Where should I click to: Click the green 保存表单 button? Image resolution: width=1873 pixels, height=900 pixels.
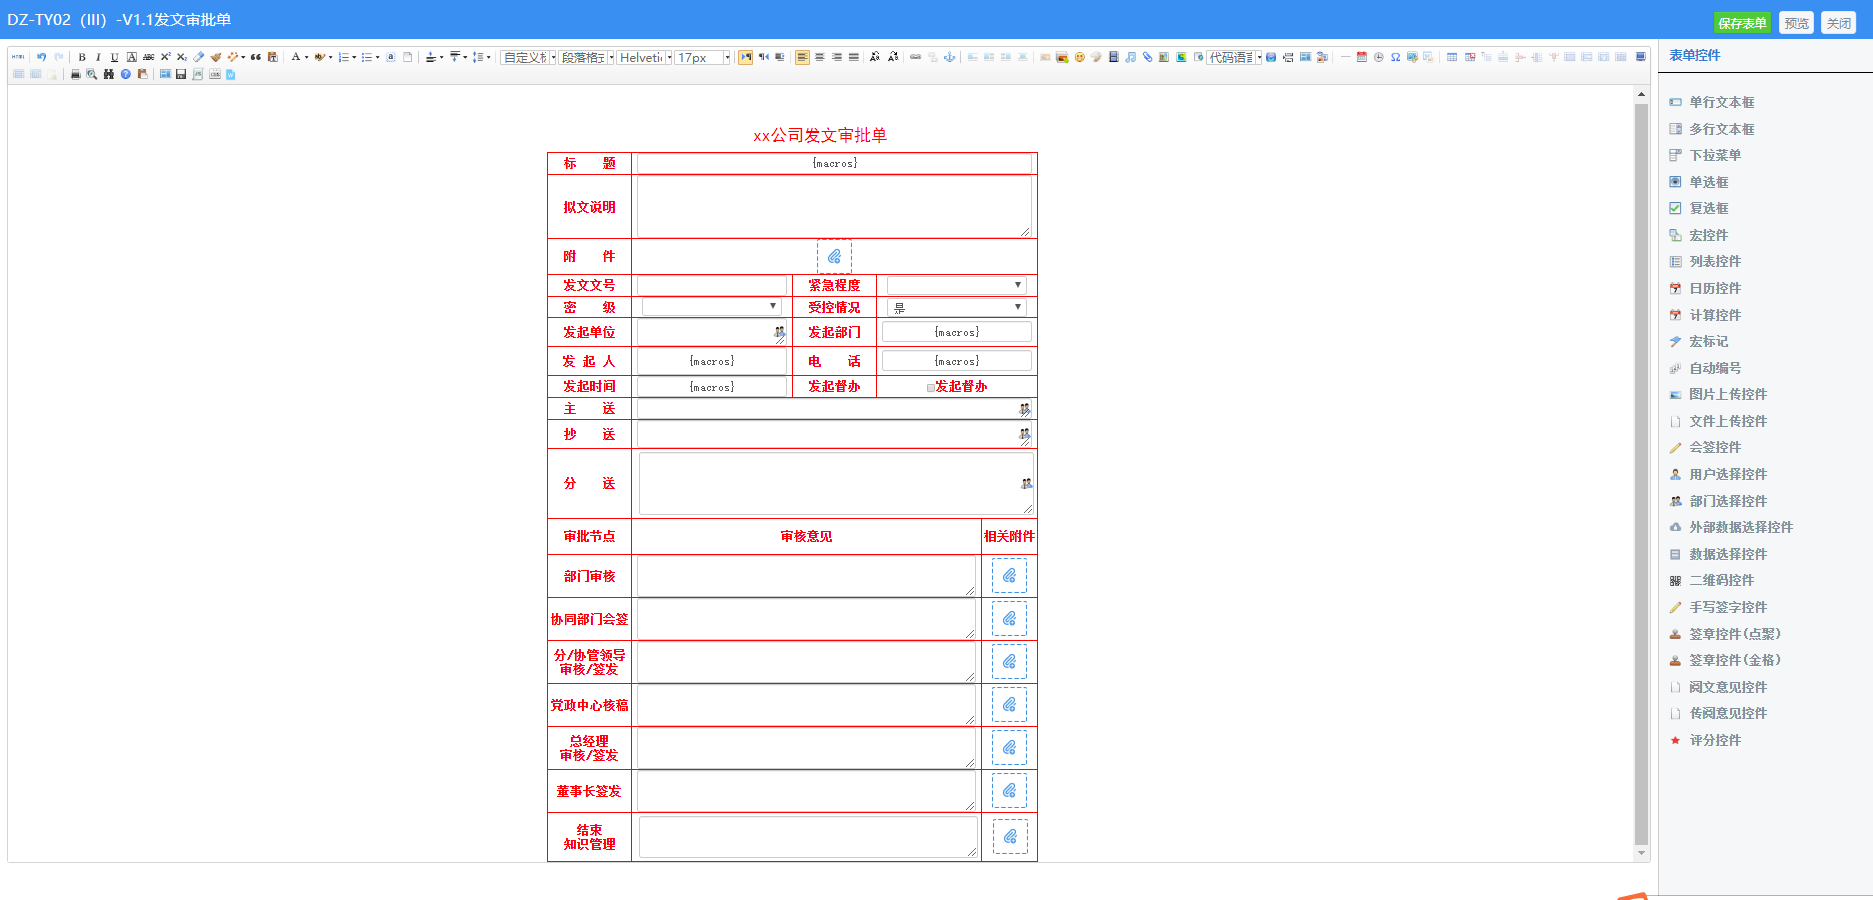click(x=1743, y=22)
